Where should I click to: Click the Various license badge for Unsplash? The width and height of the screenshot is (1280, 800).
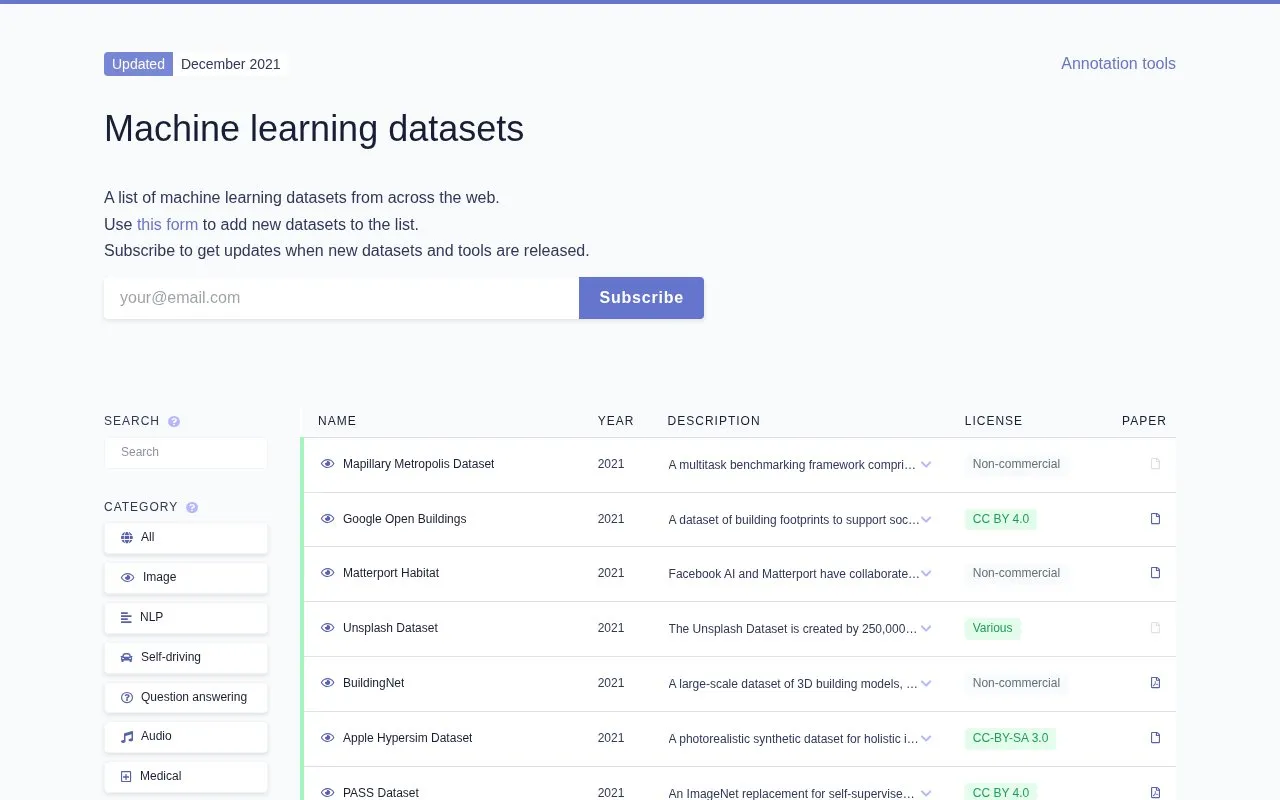pos(992,628)
